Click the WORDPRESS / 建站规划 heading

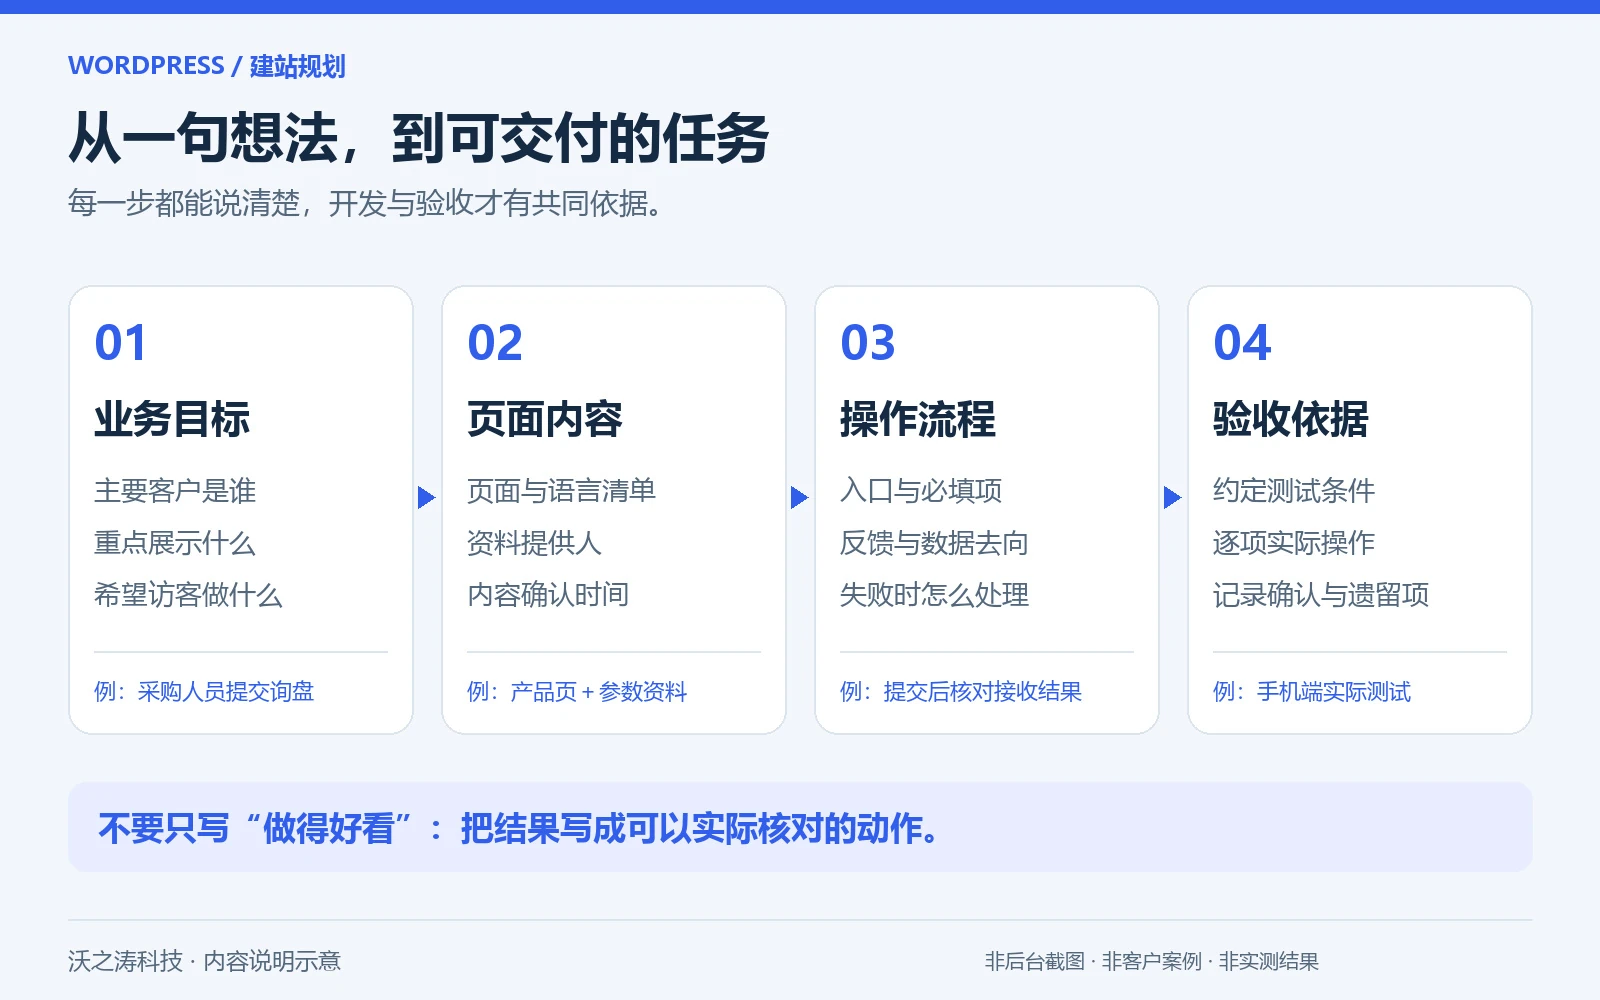click(x=207, y=66)
